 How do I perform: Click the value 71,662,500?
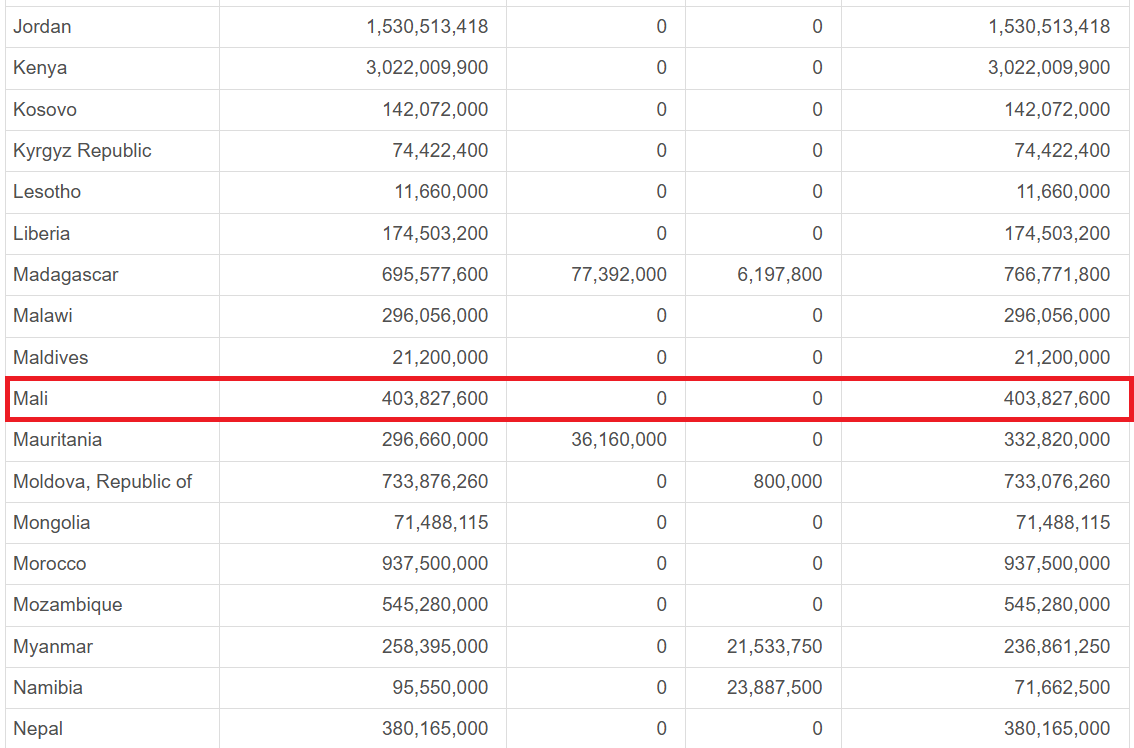click(1062, 688)
